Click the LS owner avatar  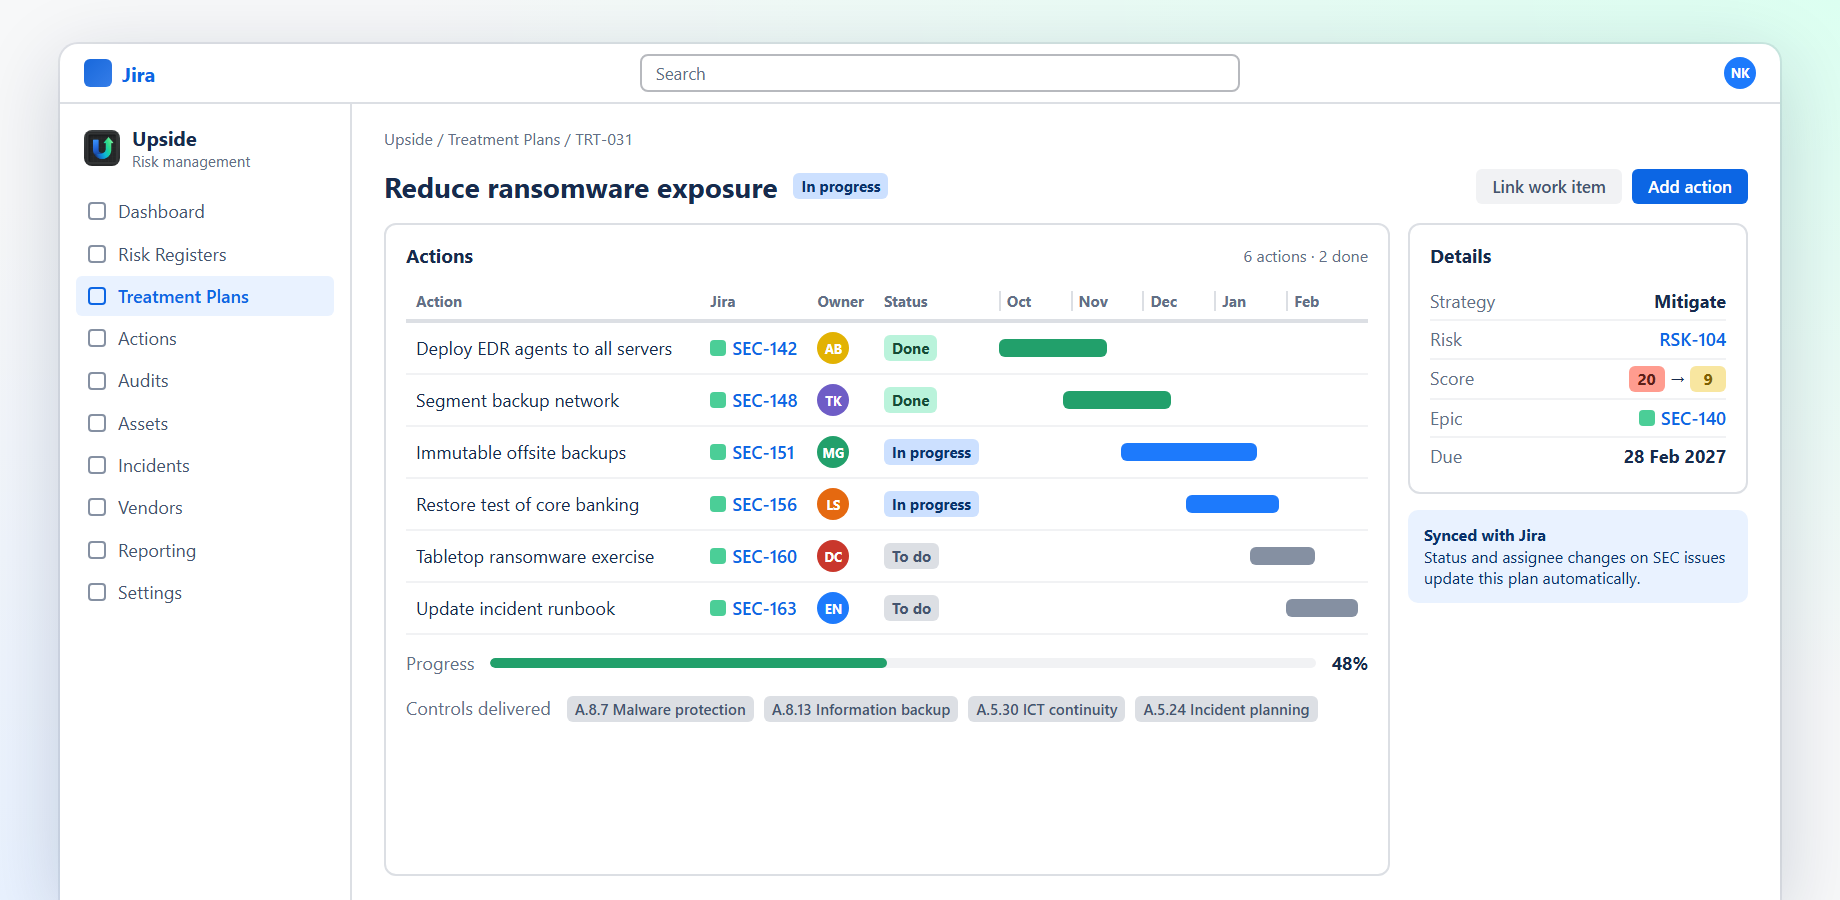pos(833,504)
